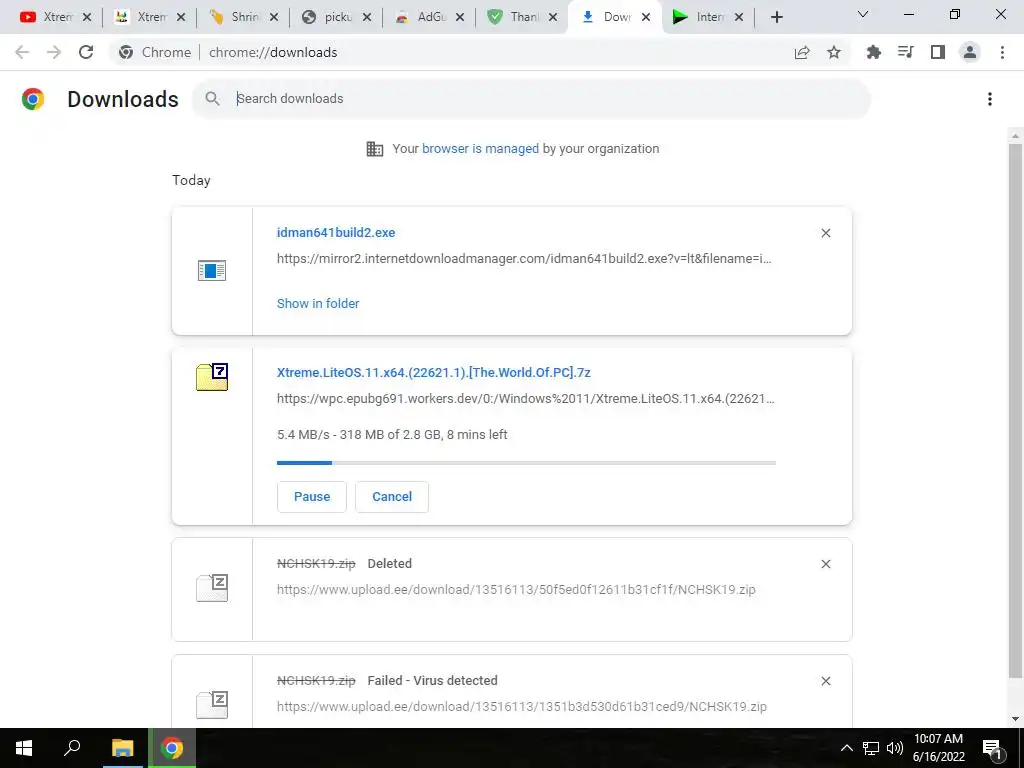
Task: Open the upload.ee URL of failed NCHSK19.zip
Action: coord(522,707)
